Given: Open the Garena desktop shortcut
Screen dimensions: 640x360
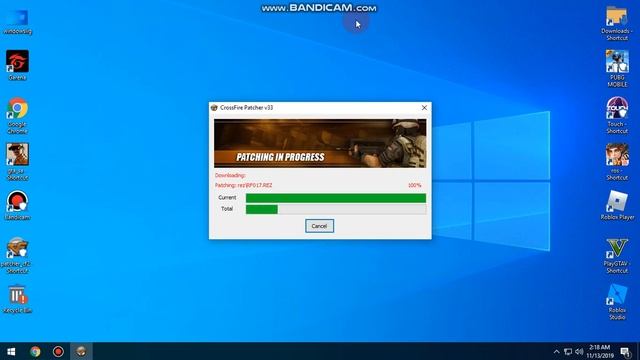Looking at the screenshot, I should click(17, 65).
